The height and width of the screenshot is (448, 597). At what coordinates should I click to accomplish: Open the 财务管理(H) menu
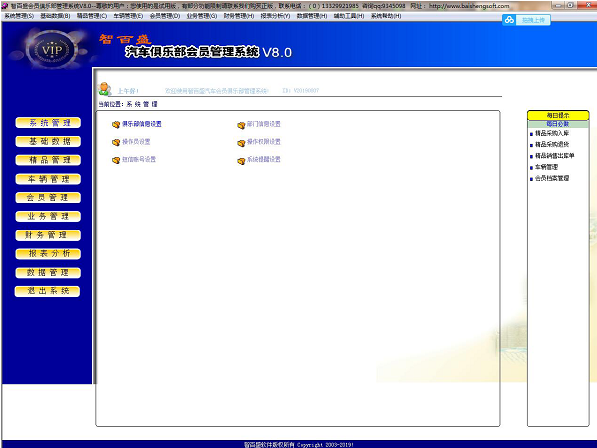coord(239,16)
